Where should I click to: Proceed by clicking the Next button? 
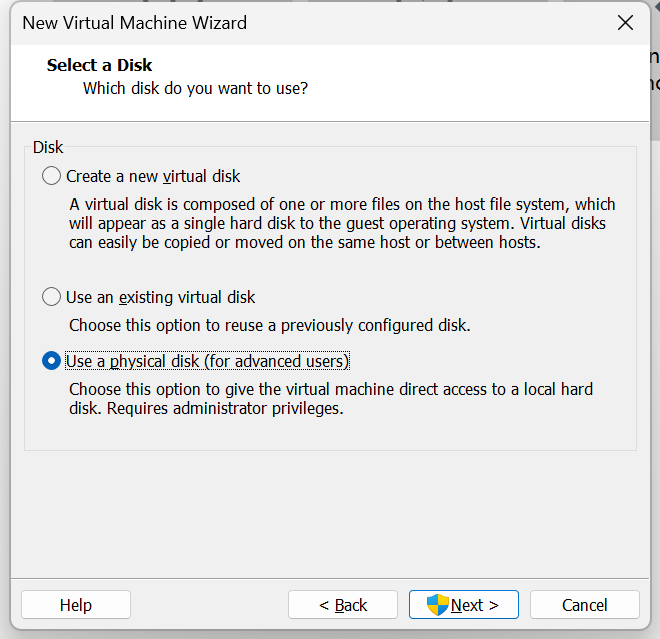pos(465,605)
